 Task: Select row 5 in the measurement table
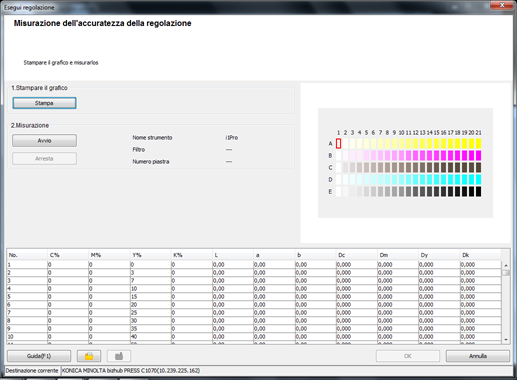click(254, 297)
